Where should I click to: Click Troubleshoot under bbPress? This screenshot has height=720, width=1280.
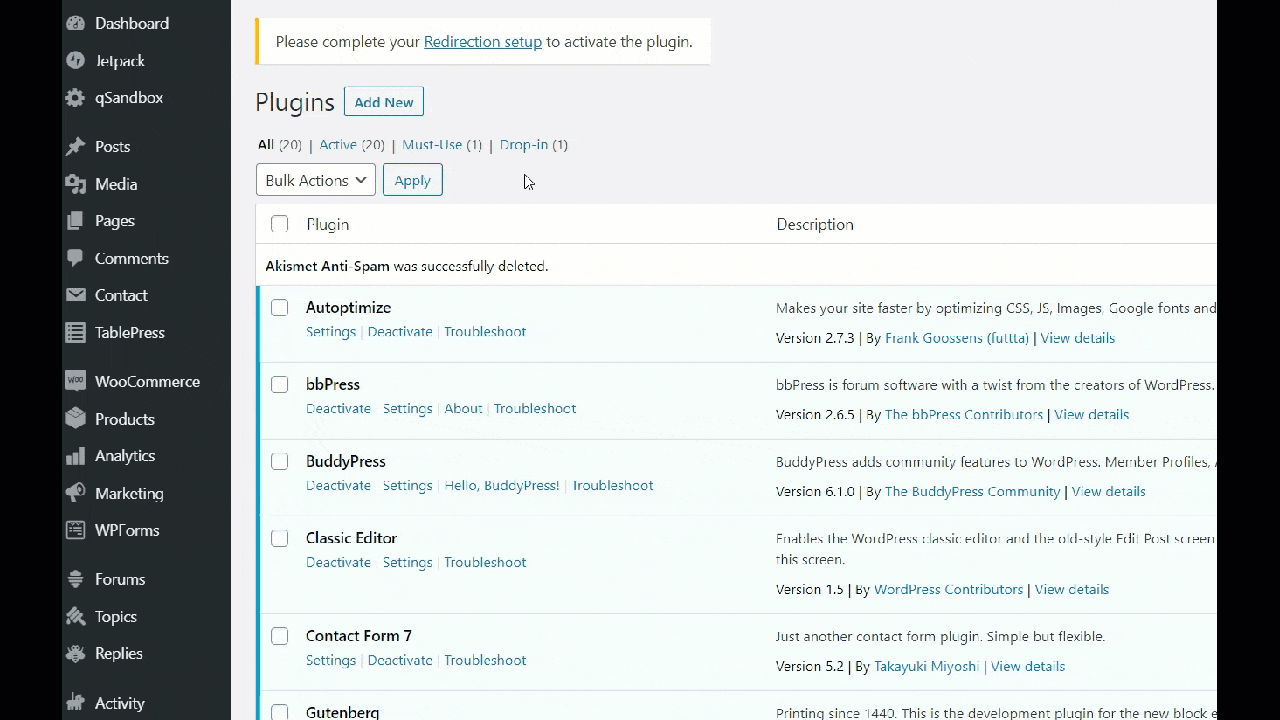(535, 409)
